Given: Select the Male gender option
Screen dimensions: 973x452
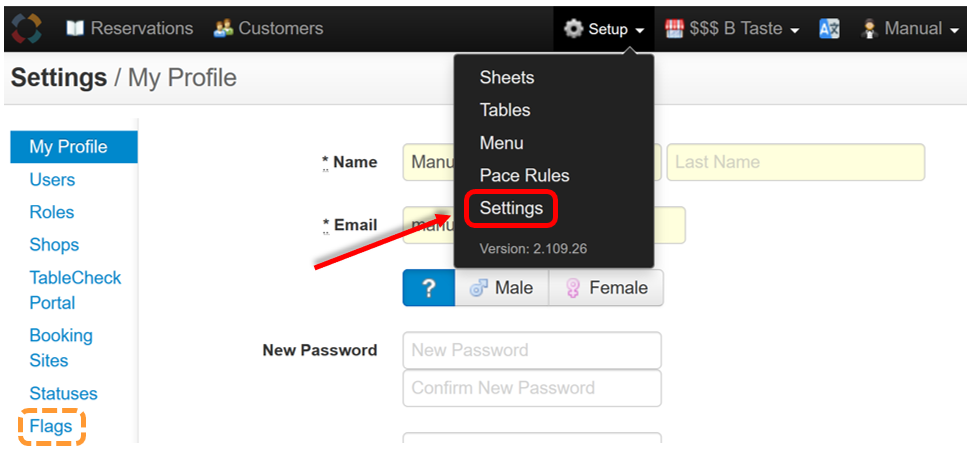Looking at the screenshot, I should pos(501,288).
